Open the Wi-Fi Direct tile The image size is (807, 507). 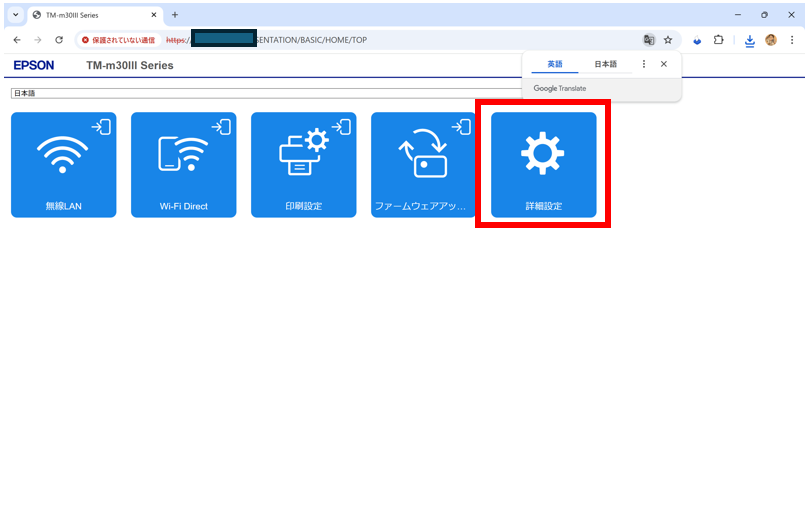pyautogui.click(x=184, y=165)
